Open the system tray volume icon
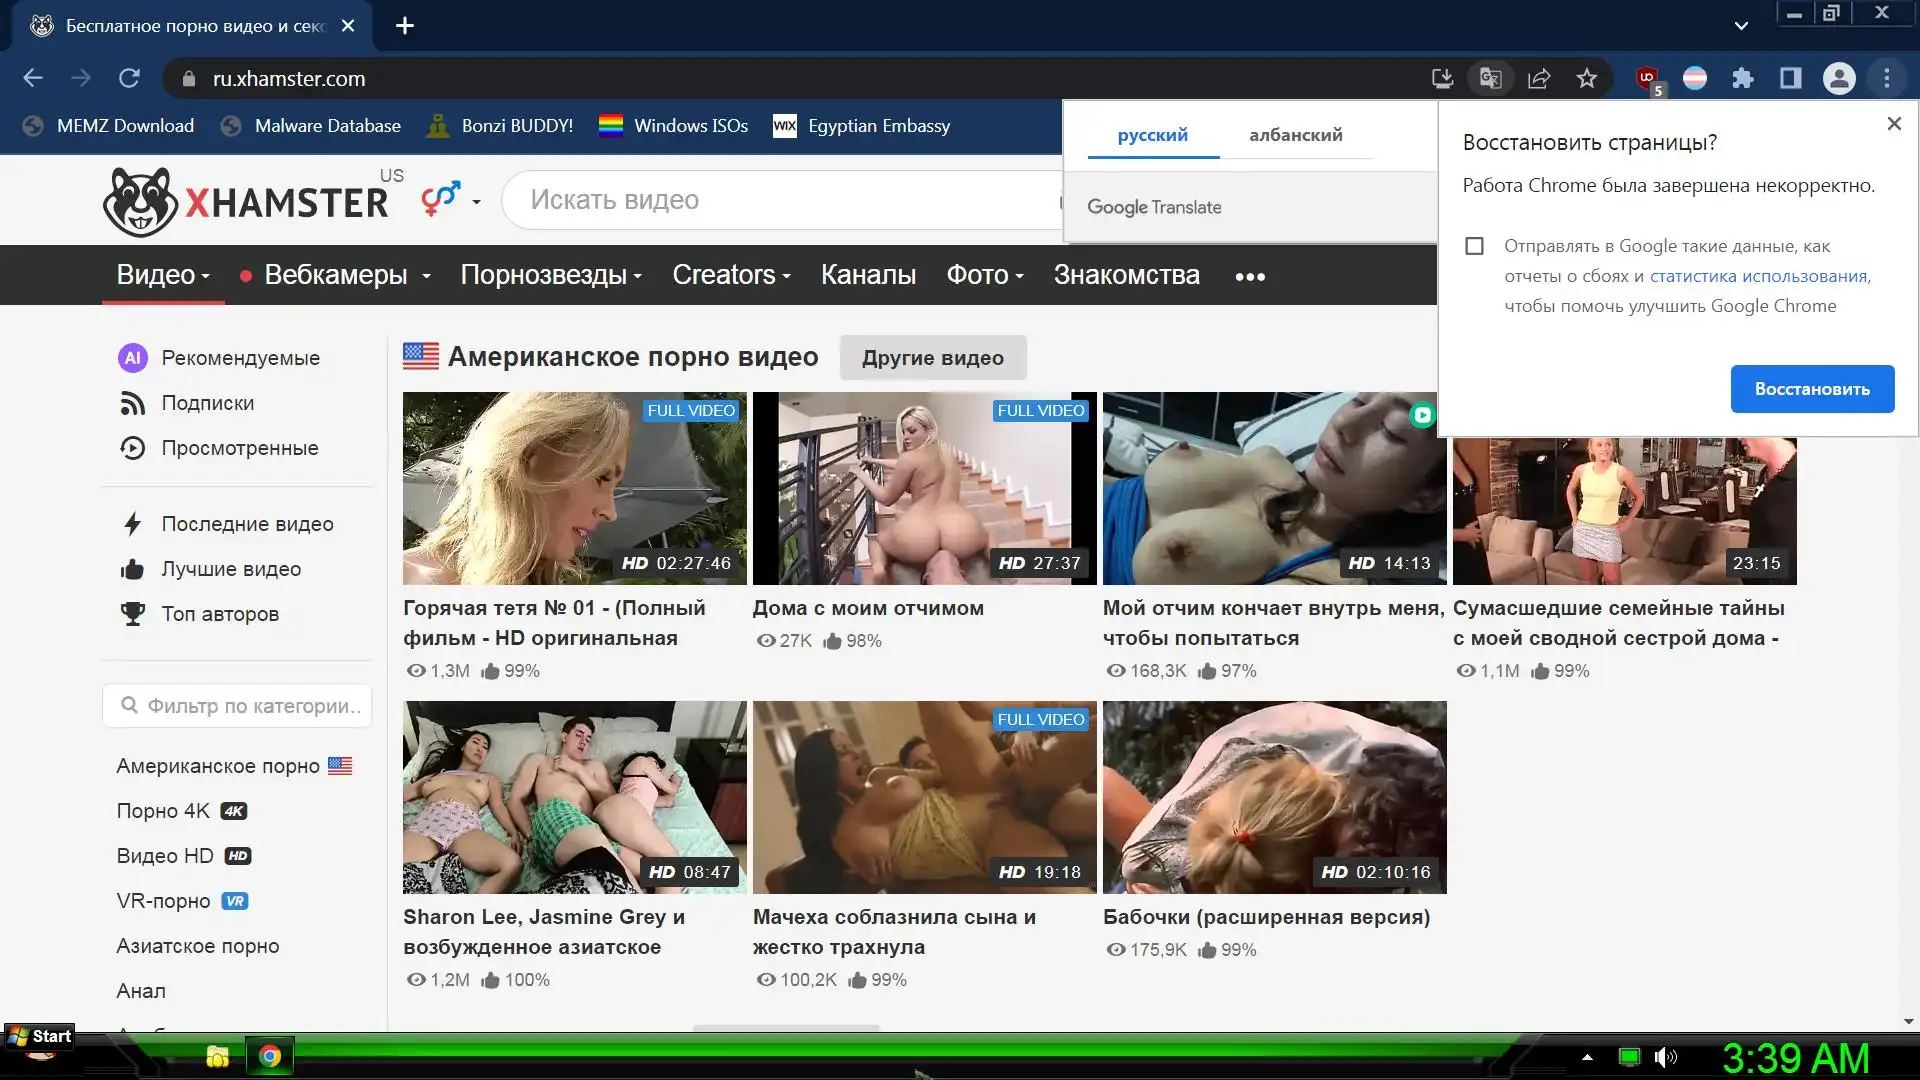This screenshot has width=1920, height=1080. click(x=1665, y=1057)
